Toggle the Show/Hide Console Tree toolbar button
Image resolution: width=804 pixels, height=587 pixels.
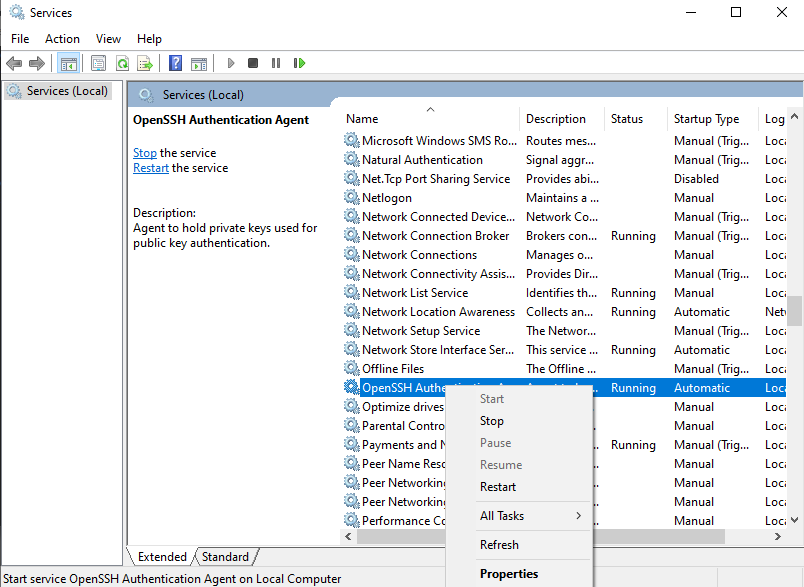point(69,64)
